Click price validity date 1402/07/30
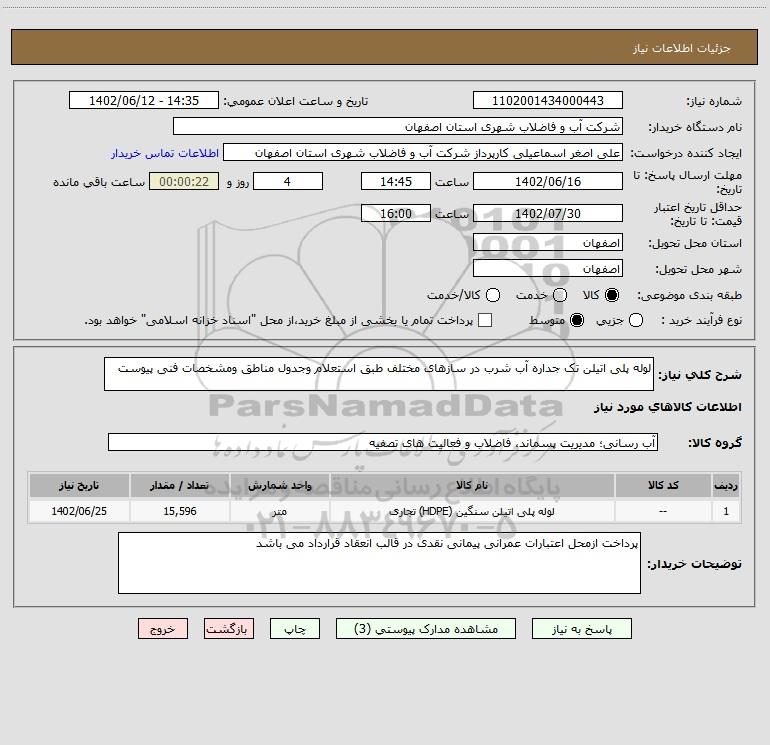Image resolution: width=770 pixels, height=745 pixels. (x=548, y=214)
